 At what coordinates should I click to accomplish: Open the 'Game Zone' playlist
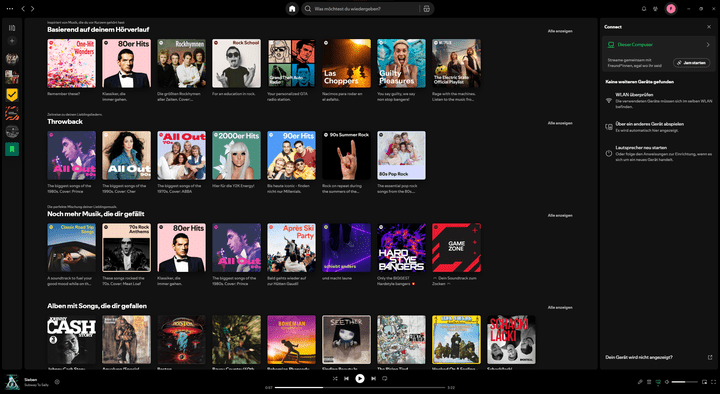(456, 248)
